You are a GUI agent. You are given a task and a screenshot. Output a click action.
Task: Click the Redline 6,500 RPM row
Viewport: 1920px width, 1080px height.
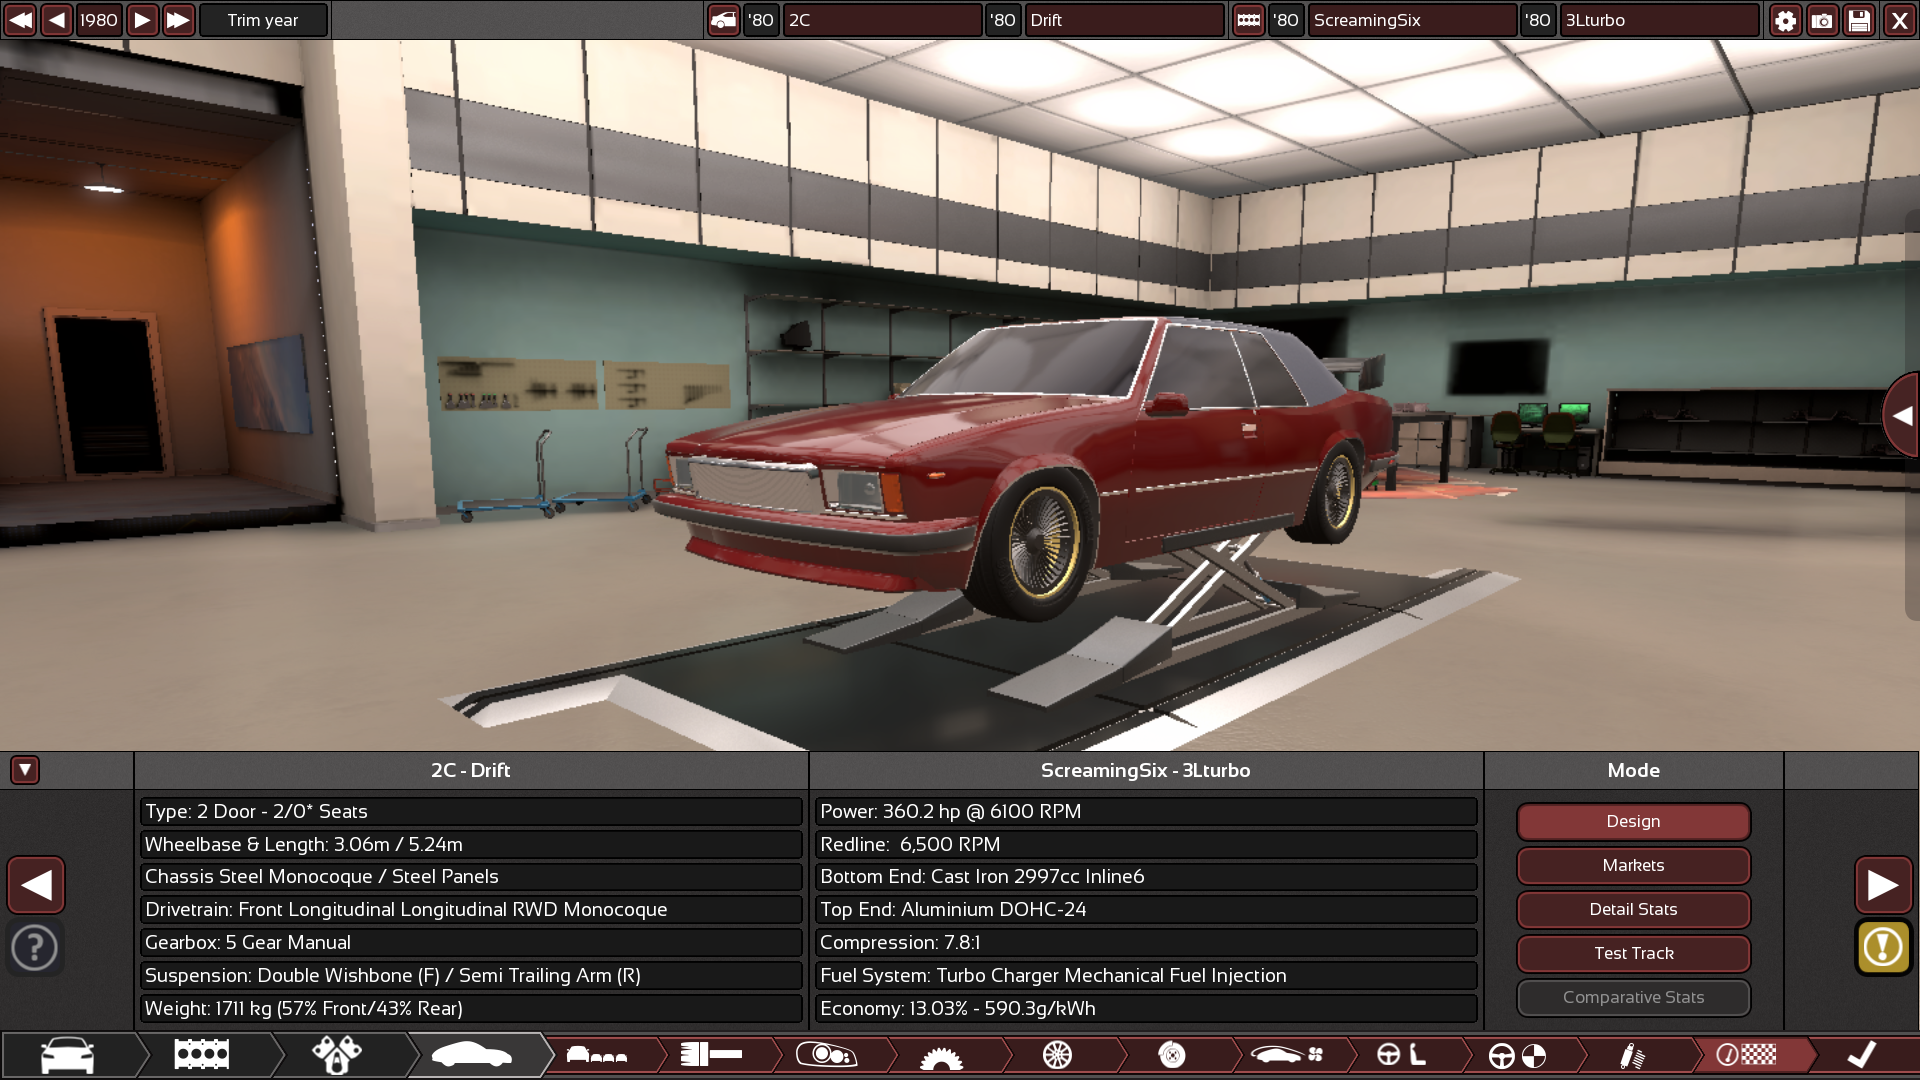point(1146,844)
